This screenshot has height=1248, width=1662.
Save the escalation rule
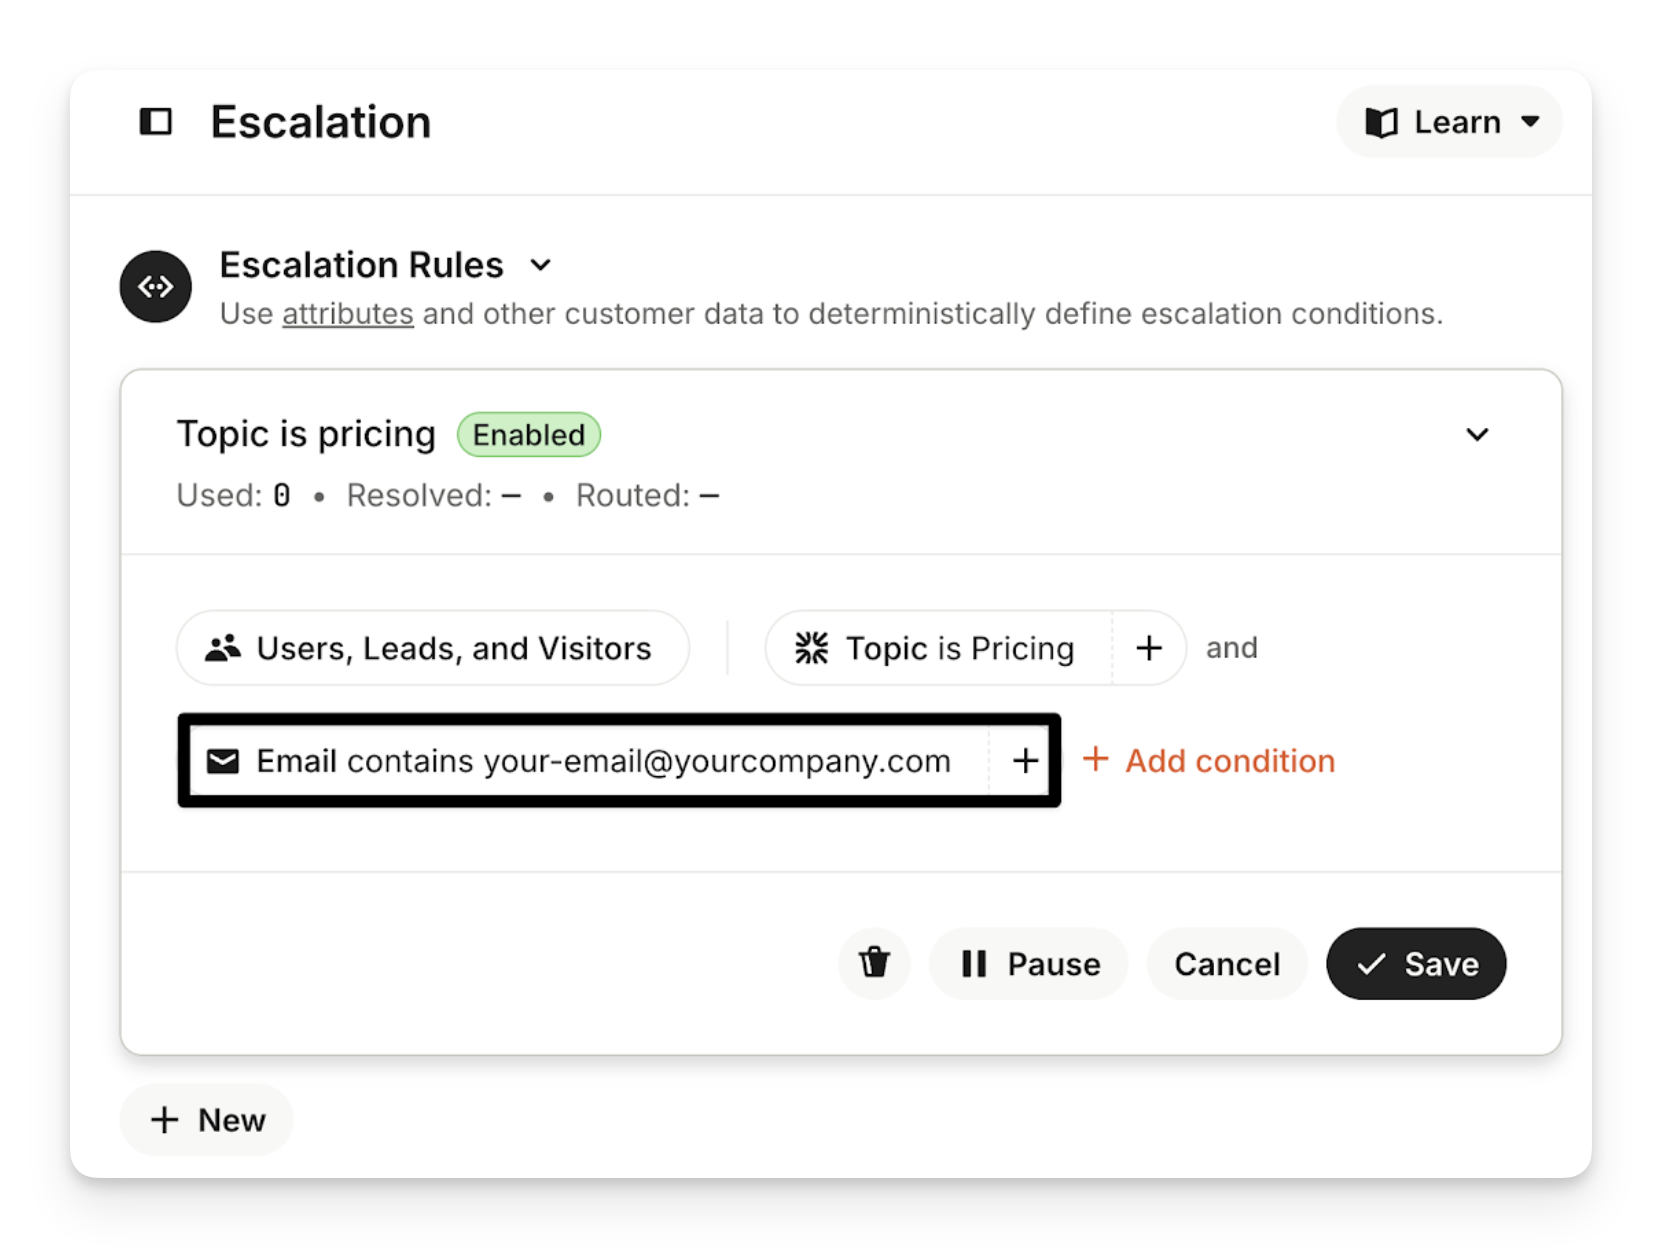1416,963
